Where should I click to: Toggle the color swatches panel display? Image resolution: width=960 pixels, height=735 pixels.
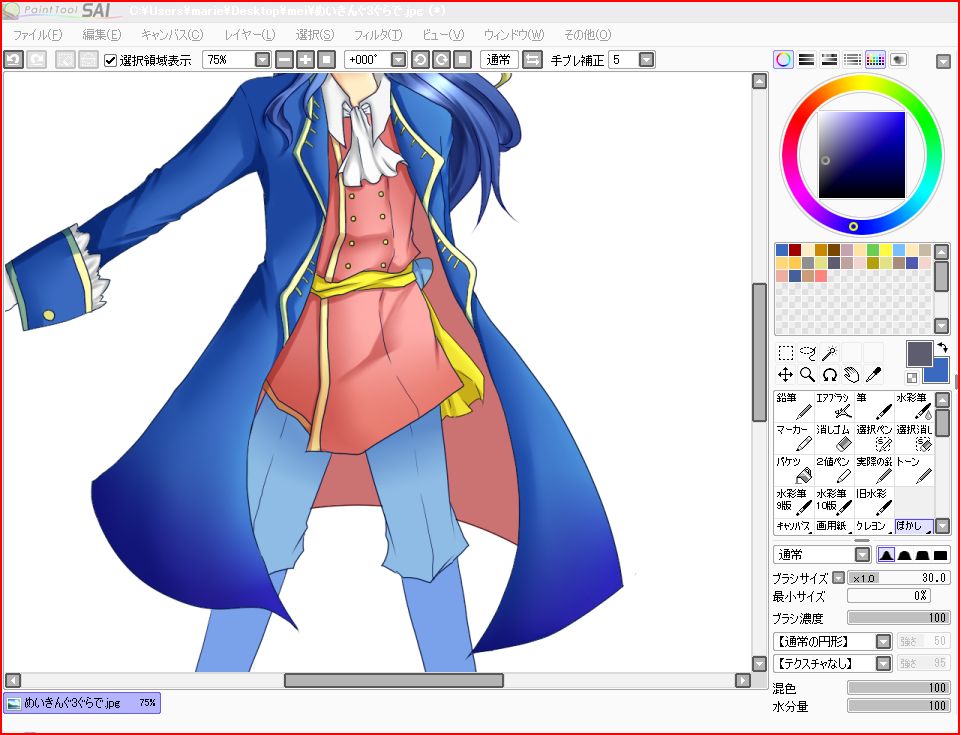(x=875, y=59)
